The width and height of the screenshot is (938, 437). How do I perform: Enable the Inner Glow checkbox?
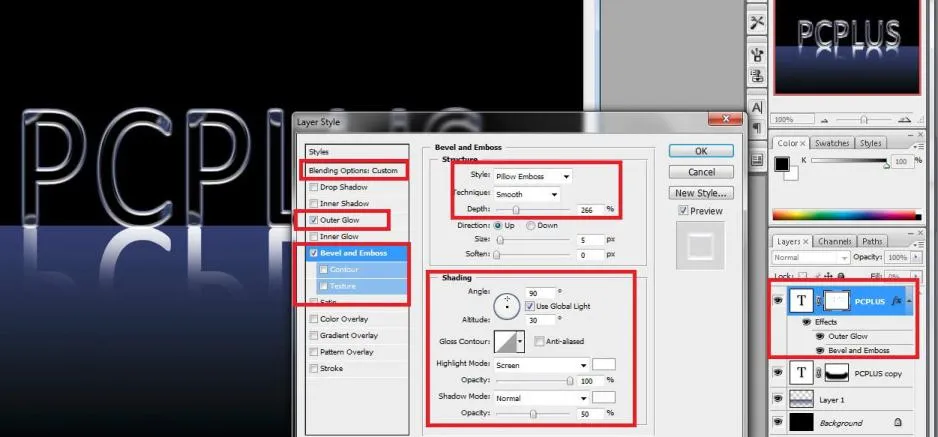(x=313, y=237)
